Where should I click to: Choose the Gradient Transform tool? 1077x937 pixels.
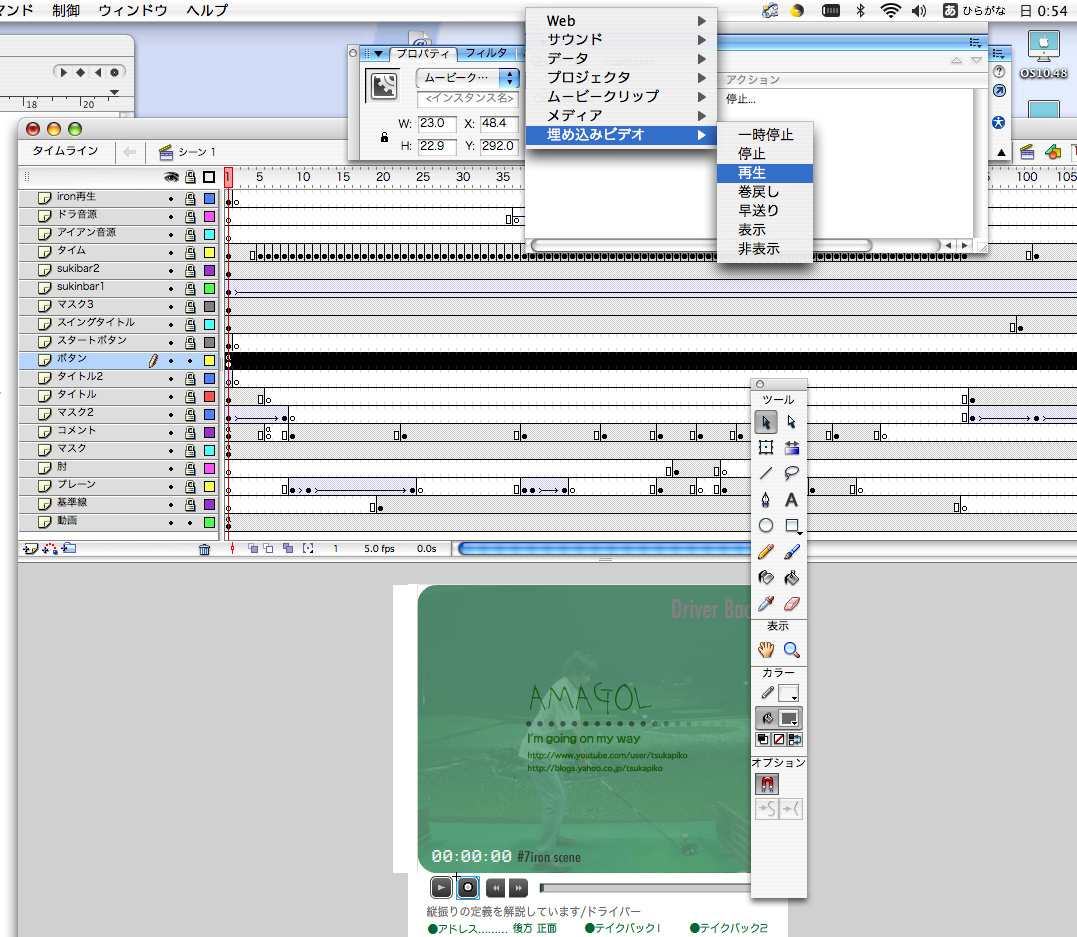point(791,448)
